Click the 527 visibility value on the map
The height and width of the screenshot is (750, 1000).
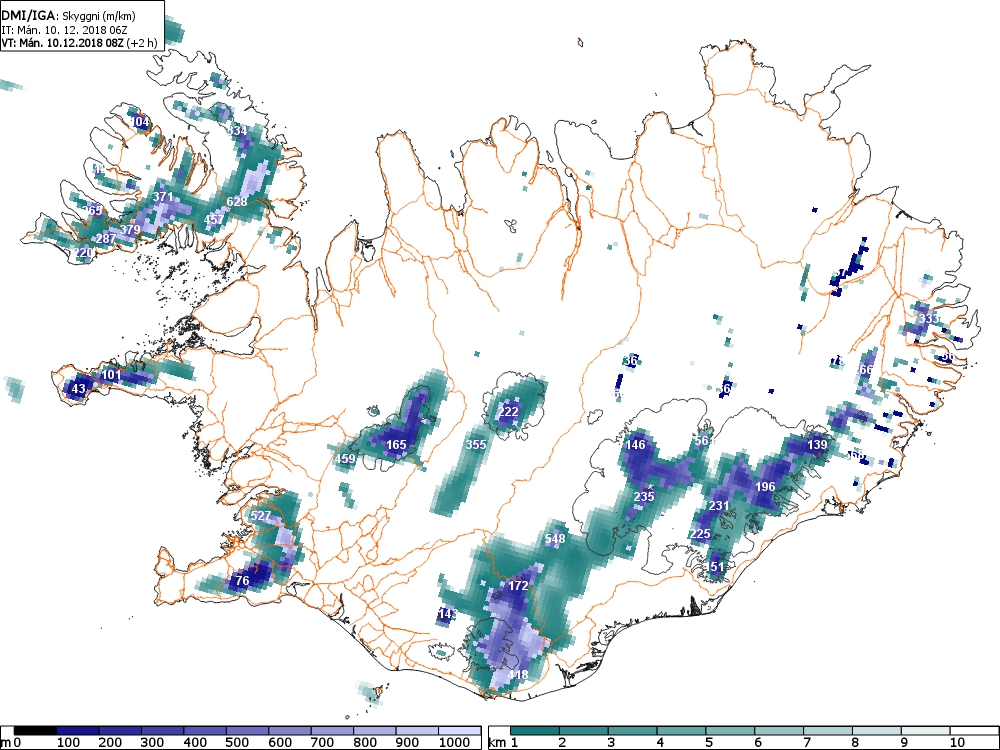click(261, 515)
